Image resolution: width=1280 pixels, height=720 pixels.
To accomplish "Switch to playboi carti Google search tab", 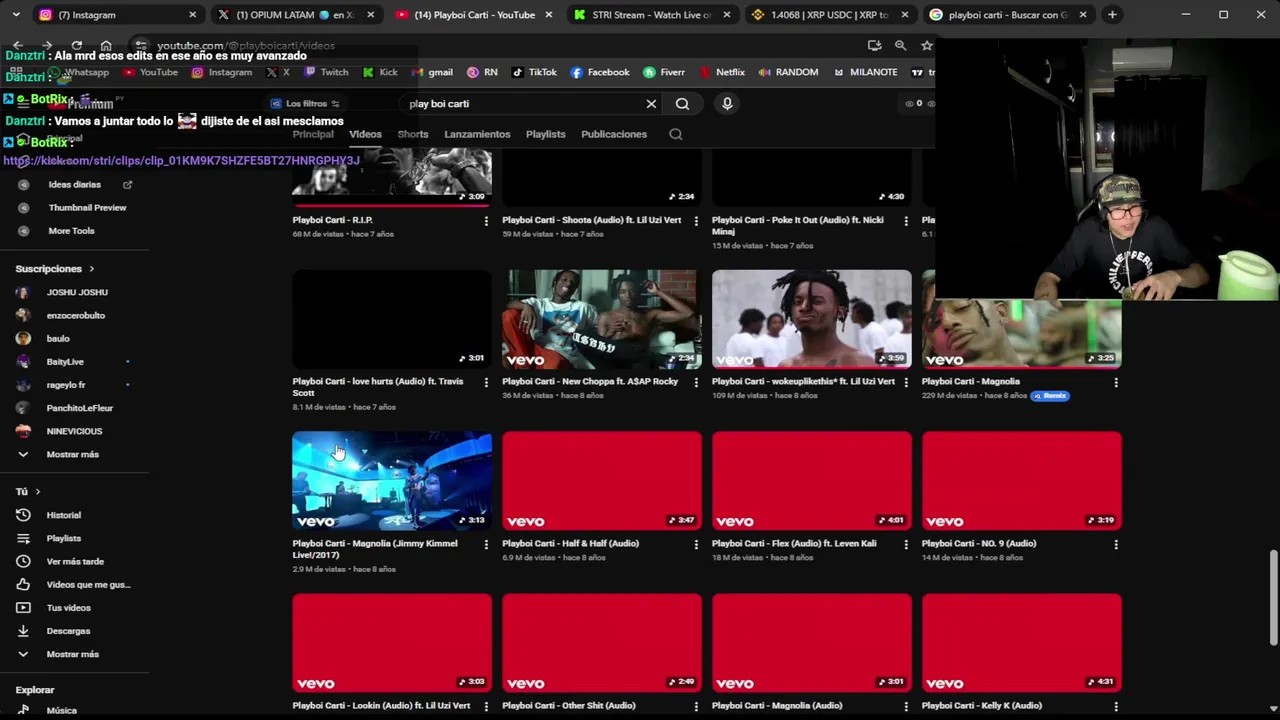I will pyautogui.click(x=1007, y=14).
